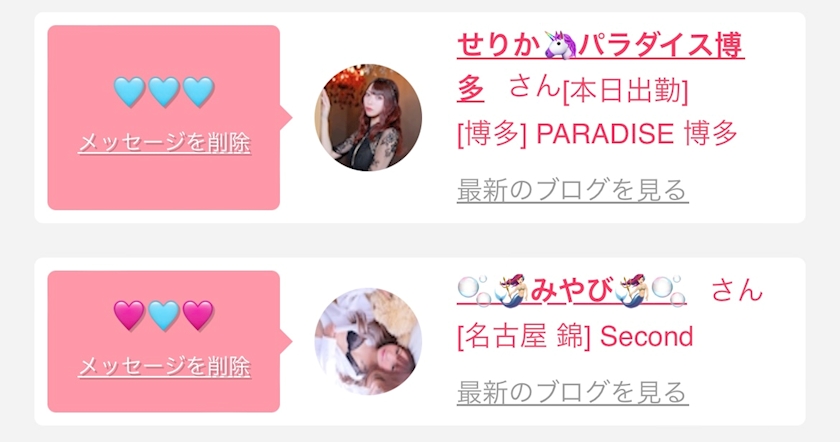Screen dimensions: 840x442
Task: Open みやび's round profile photo
Action: point(368,341)
